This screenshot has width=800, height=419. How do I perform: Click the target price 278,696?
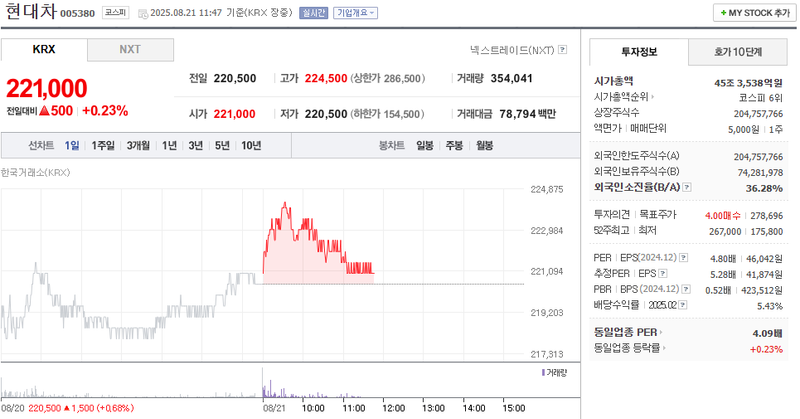766,216
